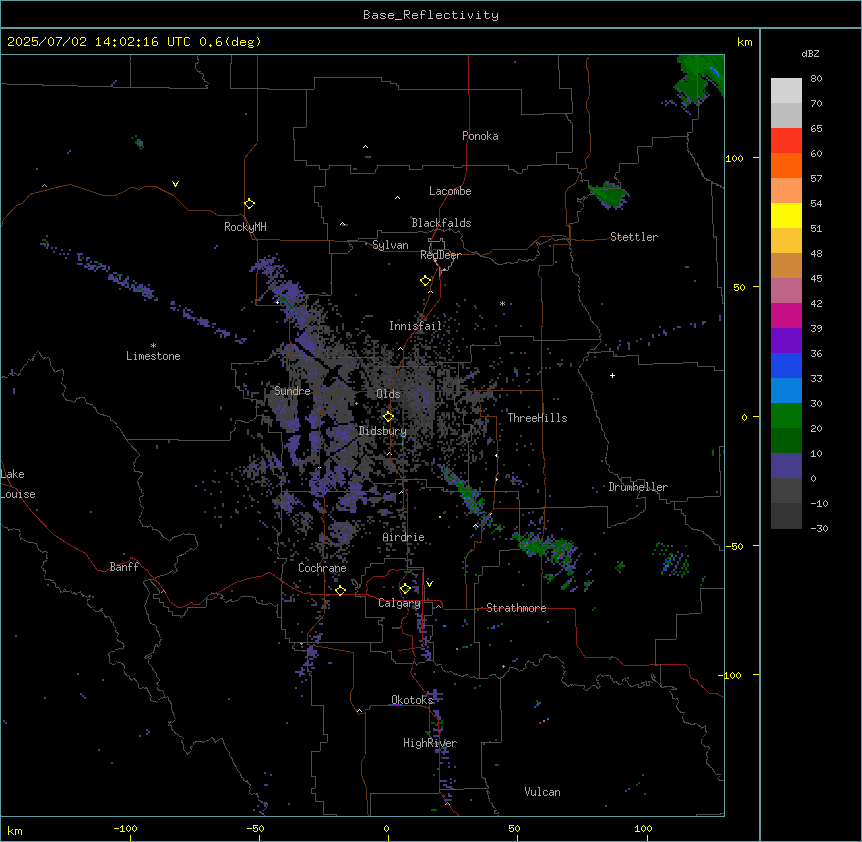Click the Cochrane town label
The image size is (862, 842).
coord(322,568)
